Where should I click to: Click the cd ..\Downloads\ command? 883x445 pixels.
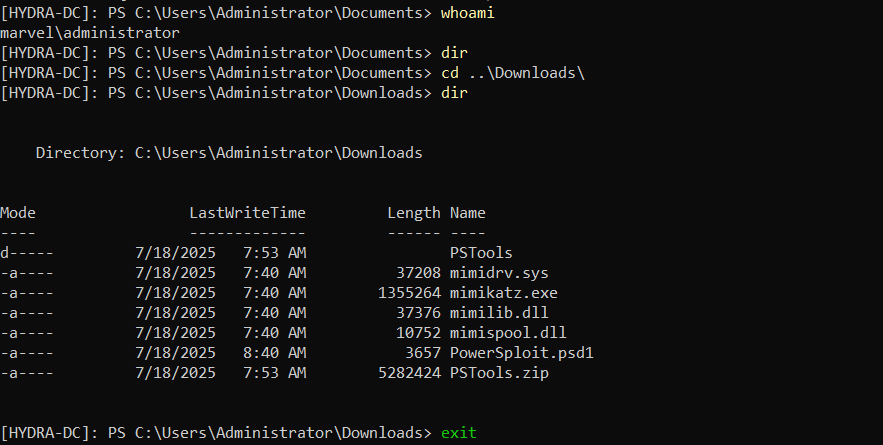pos(512,73)
